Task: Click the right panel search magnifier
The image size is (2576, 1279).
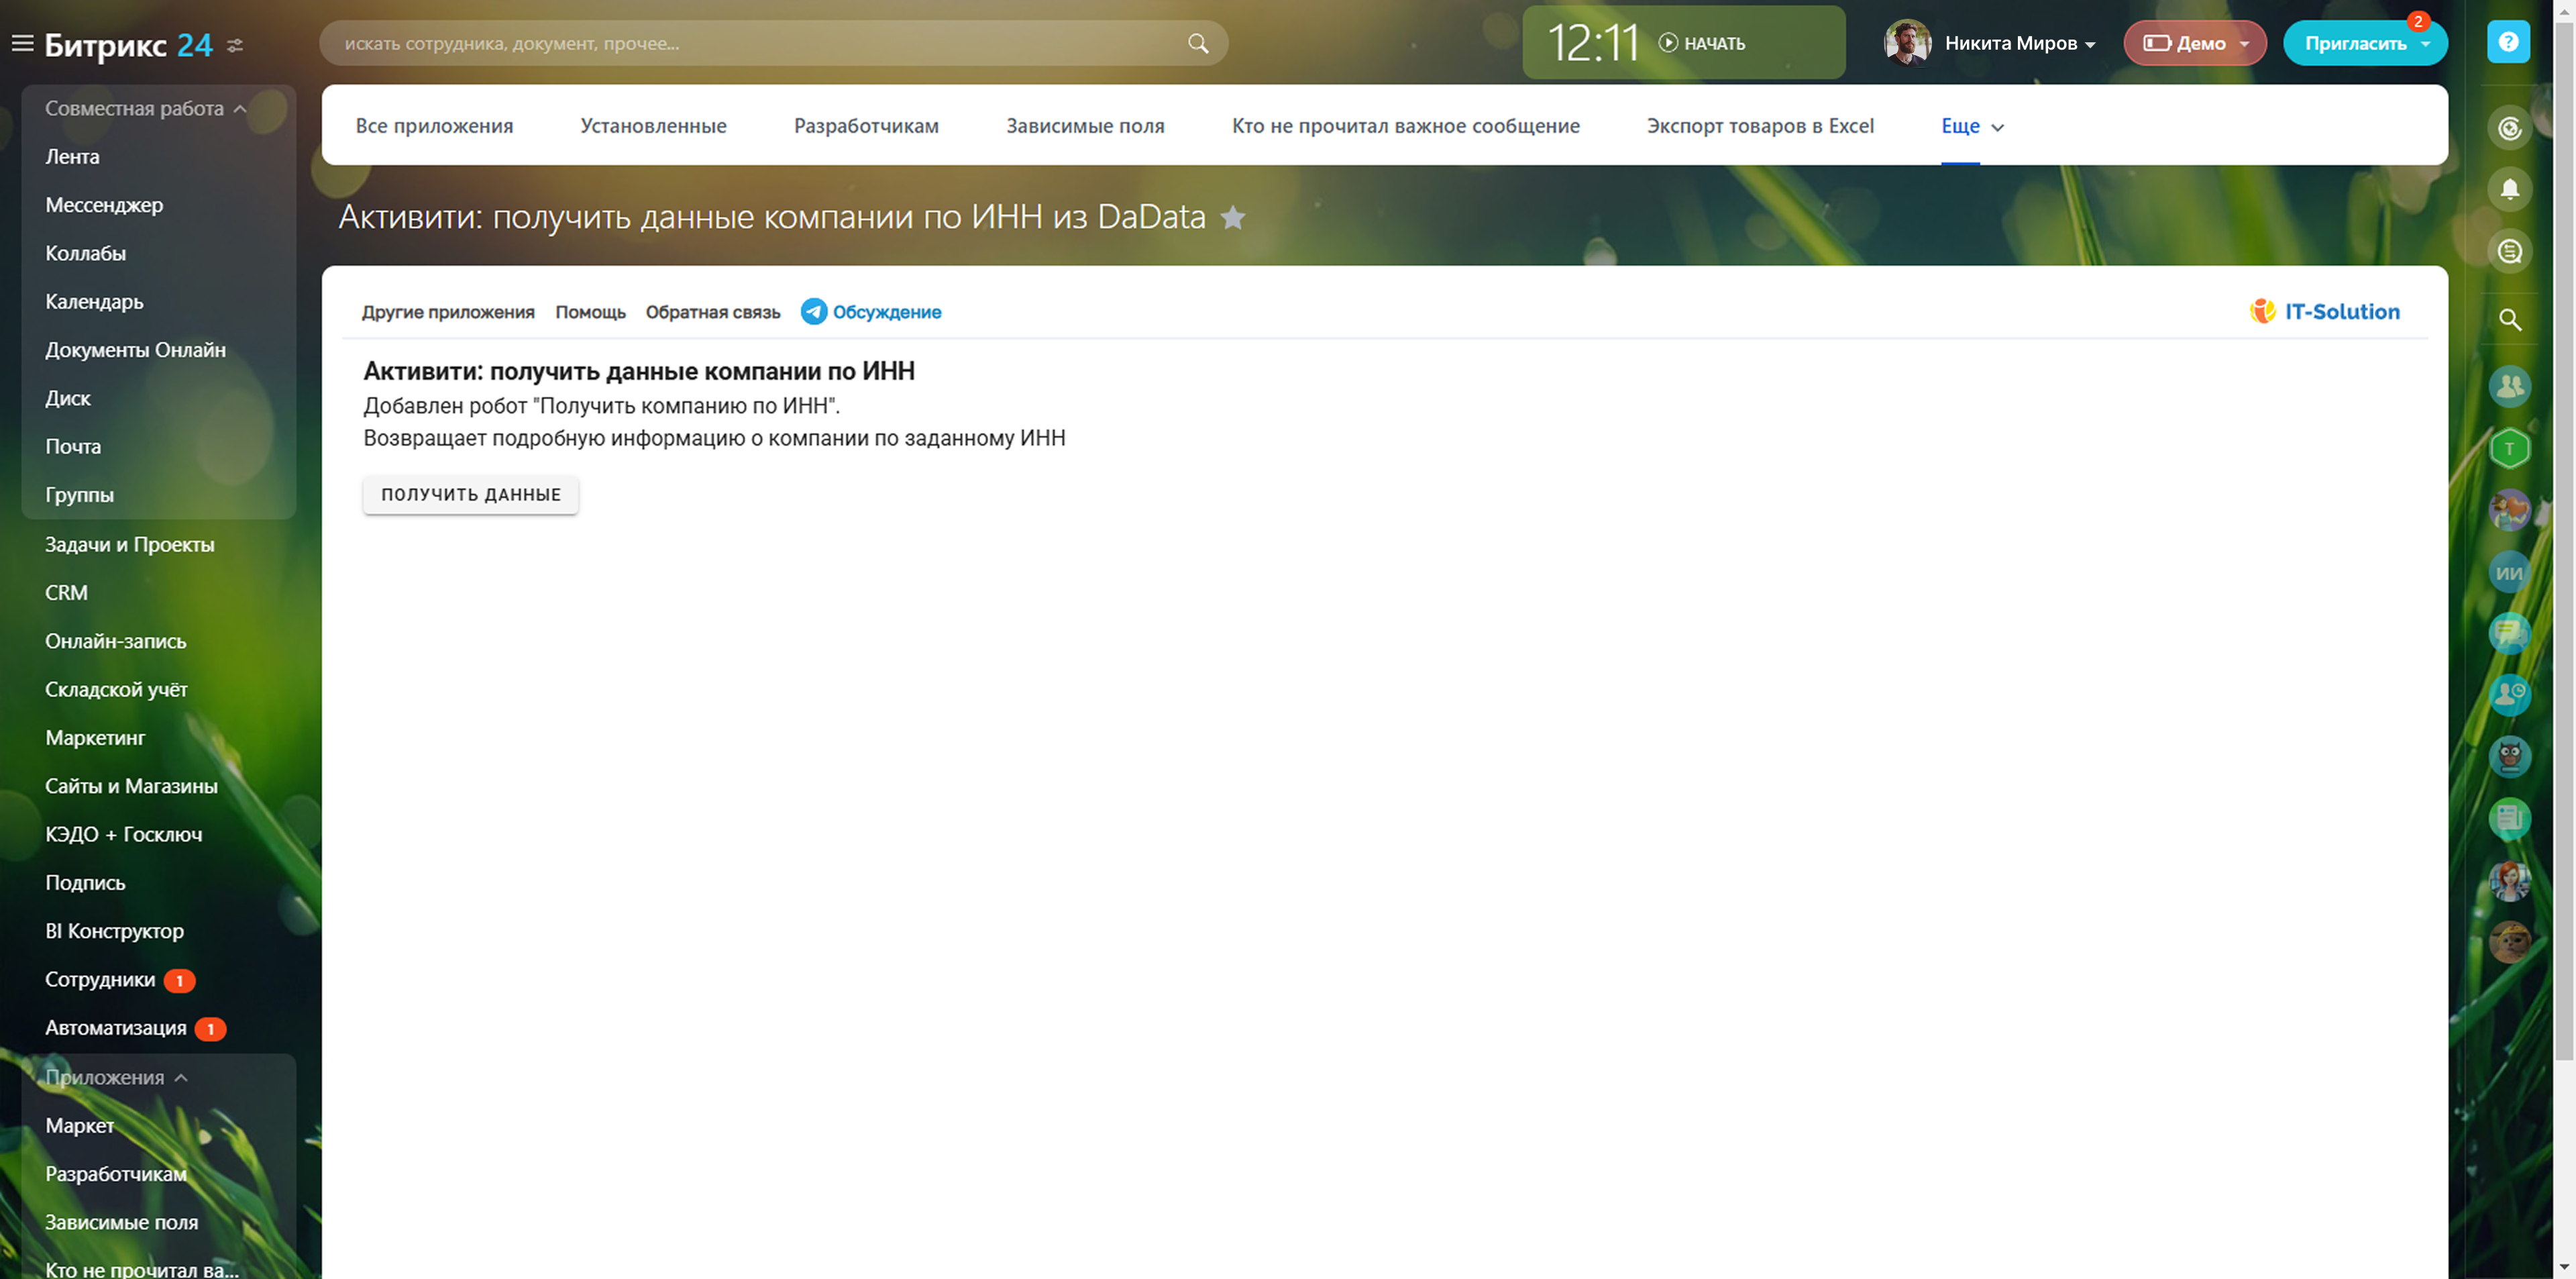Action: point(2509,320)
